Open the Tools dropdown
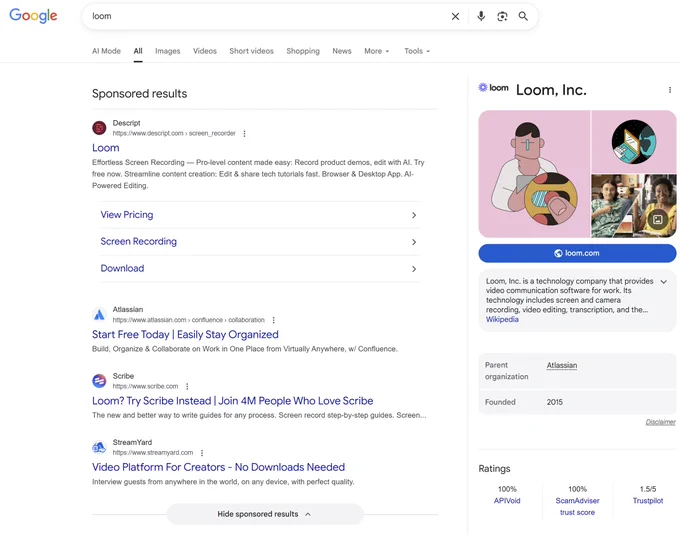680x535 pixels. coord(417,51)
